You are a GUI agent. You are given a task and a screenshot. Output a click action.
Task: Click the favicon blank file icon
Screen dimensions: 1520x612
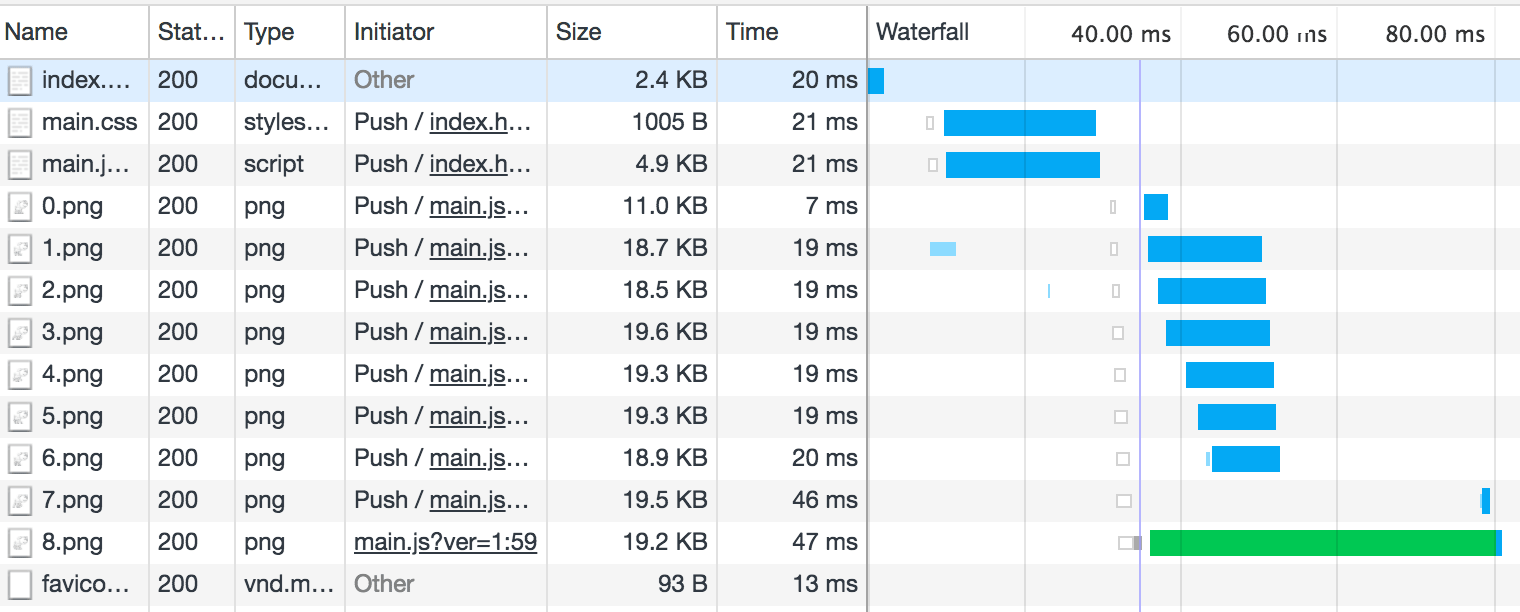pyautogui.click(x=20, y=584)
